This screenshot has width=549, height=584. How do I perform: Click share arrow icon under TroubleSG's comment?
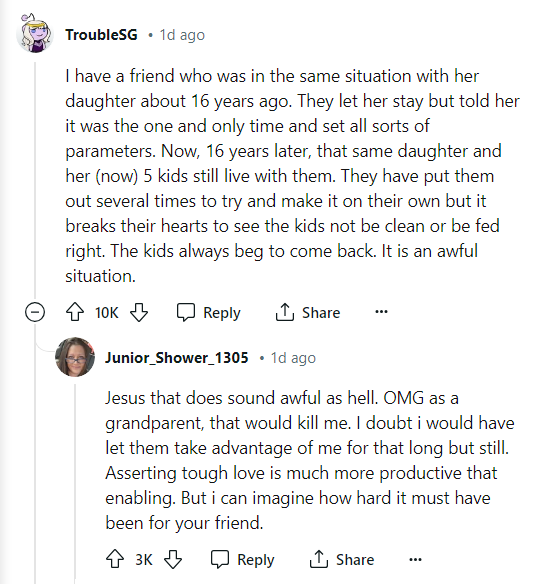tap(285, 312)
